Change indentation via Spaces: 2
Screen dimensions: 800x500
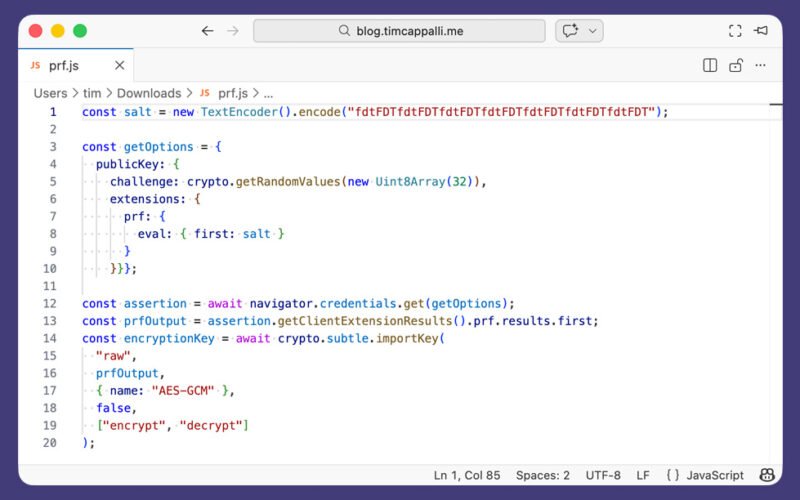coord(543,475)
